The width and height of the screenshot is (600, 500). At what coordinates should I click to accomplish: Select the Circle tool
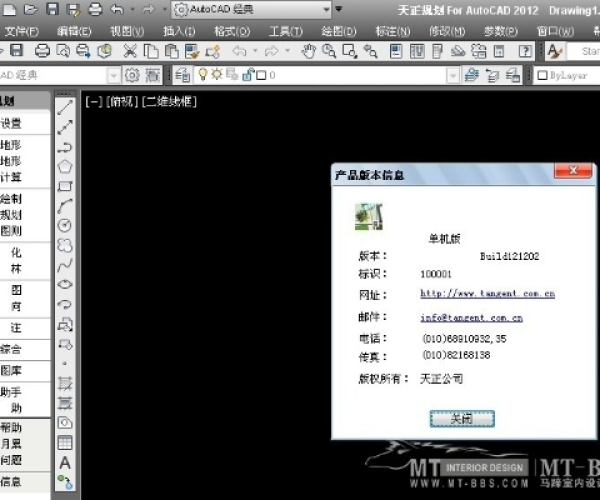tap(65, 225)
